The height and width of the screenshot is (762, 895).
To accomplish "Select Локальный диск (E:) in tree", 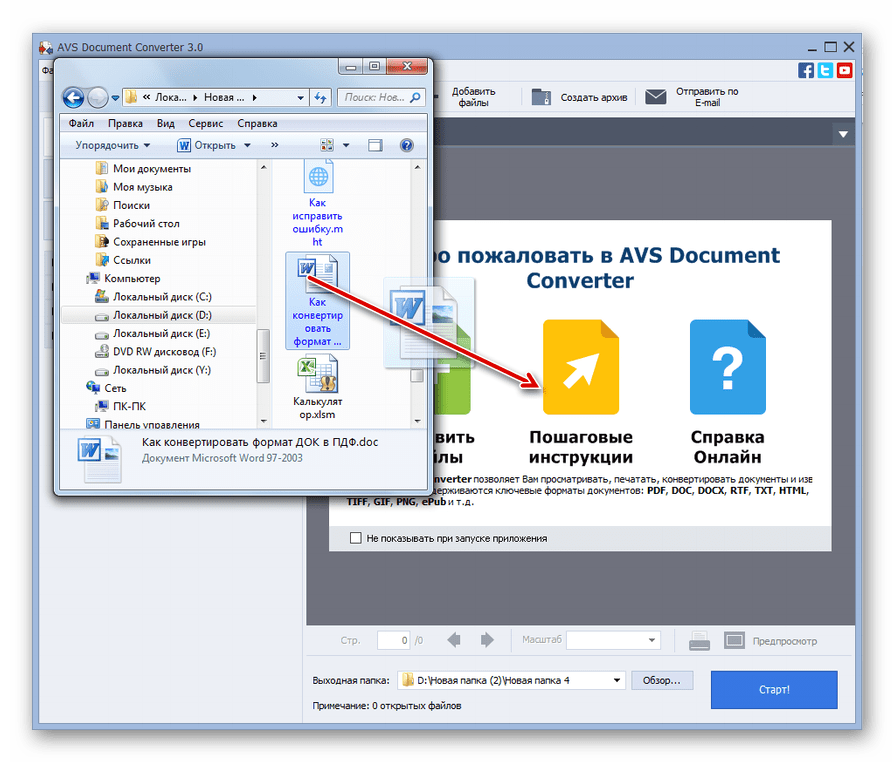I will (x=161, y=333).
